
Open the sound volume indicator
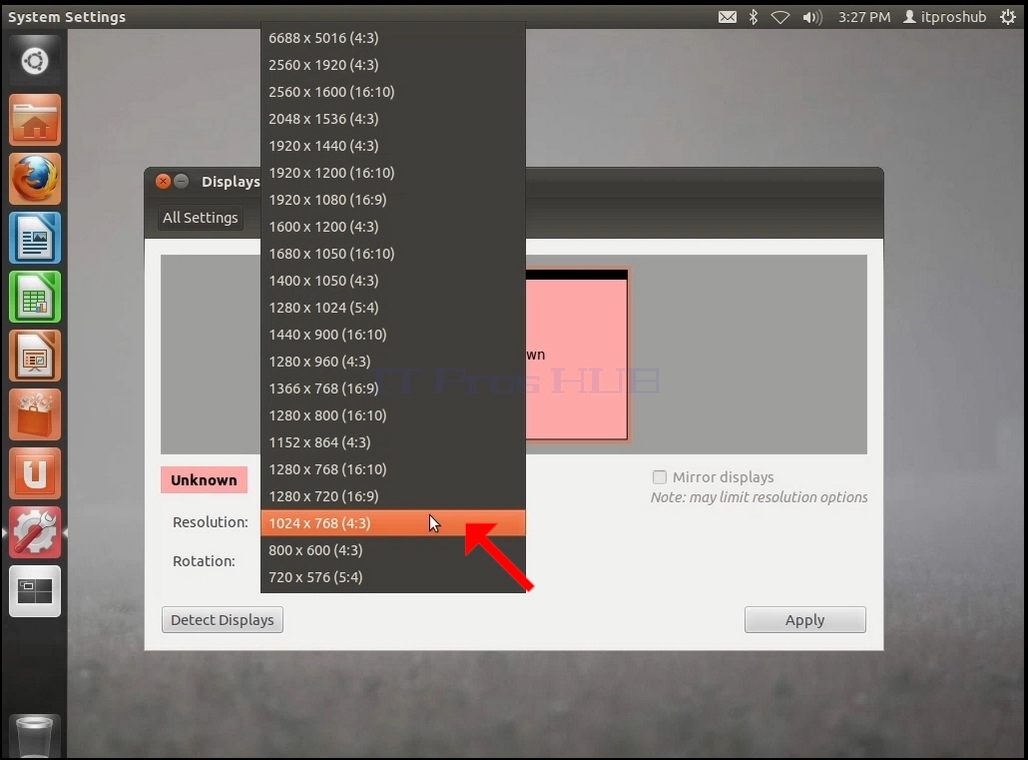click(x=812, y=17)
